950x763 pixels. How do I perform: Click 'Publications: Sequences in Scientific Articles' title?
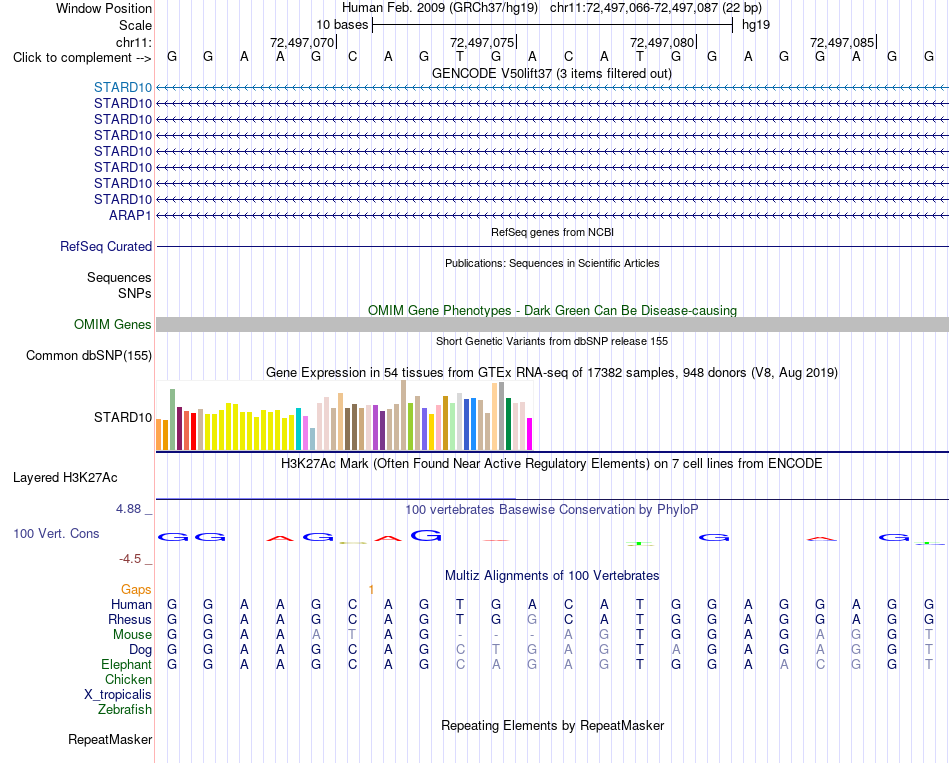552,263
